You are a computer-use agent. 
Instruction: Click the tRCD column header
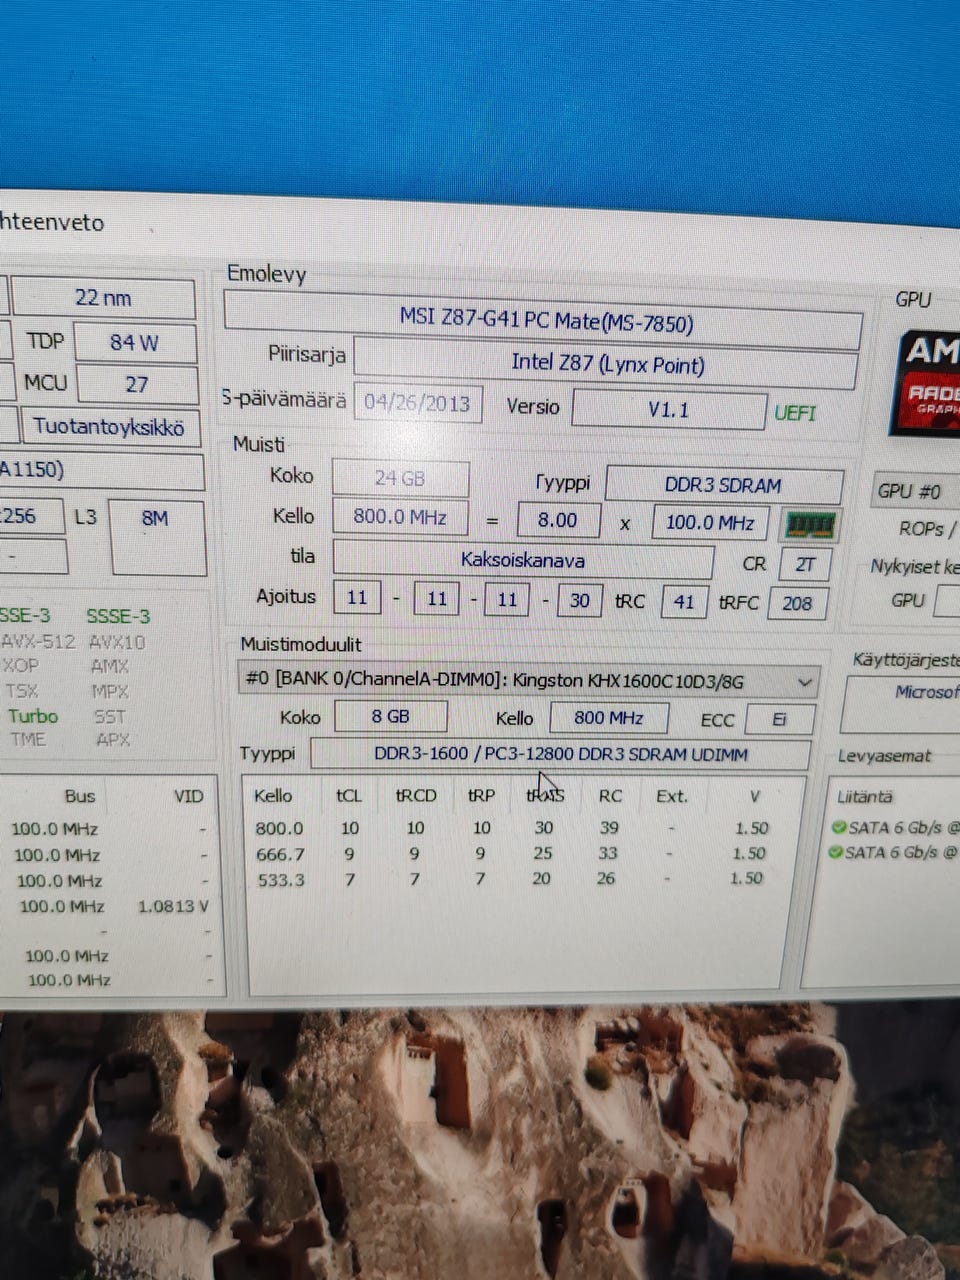tap(416, 796)
